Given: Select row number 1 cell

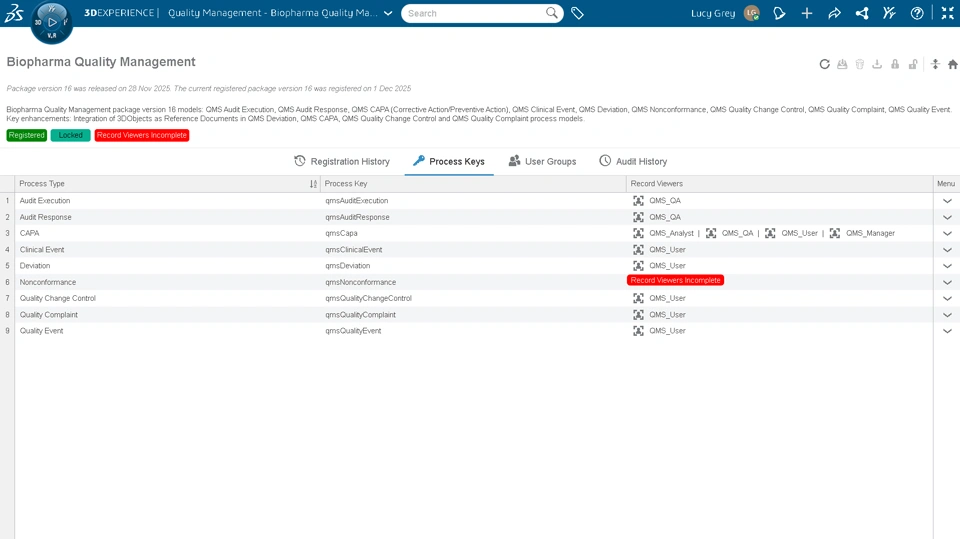Looking at the screenshot, I should (x=7, y=200).
